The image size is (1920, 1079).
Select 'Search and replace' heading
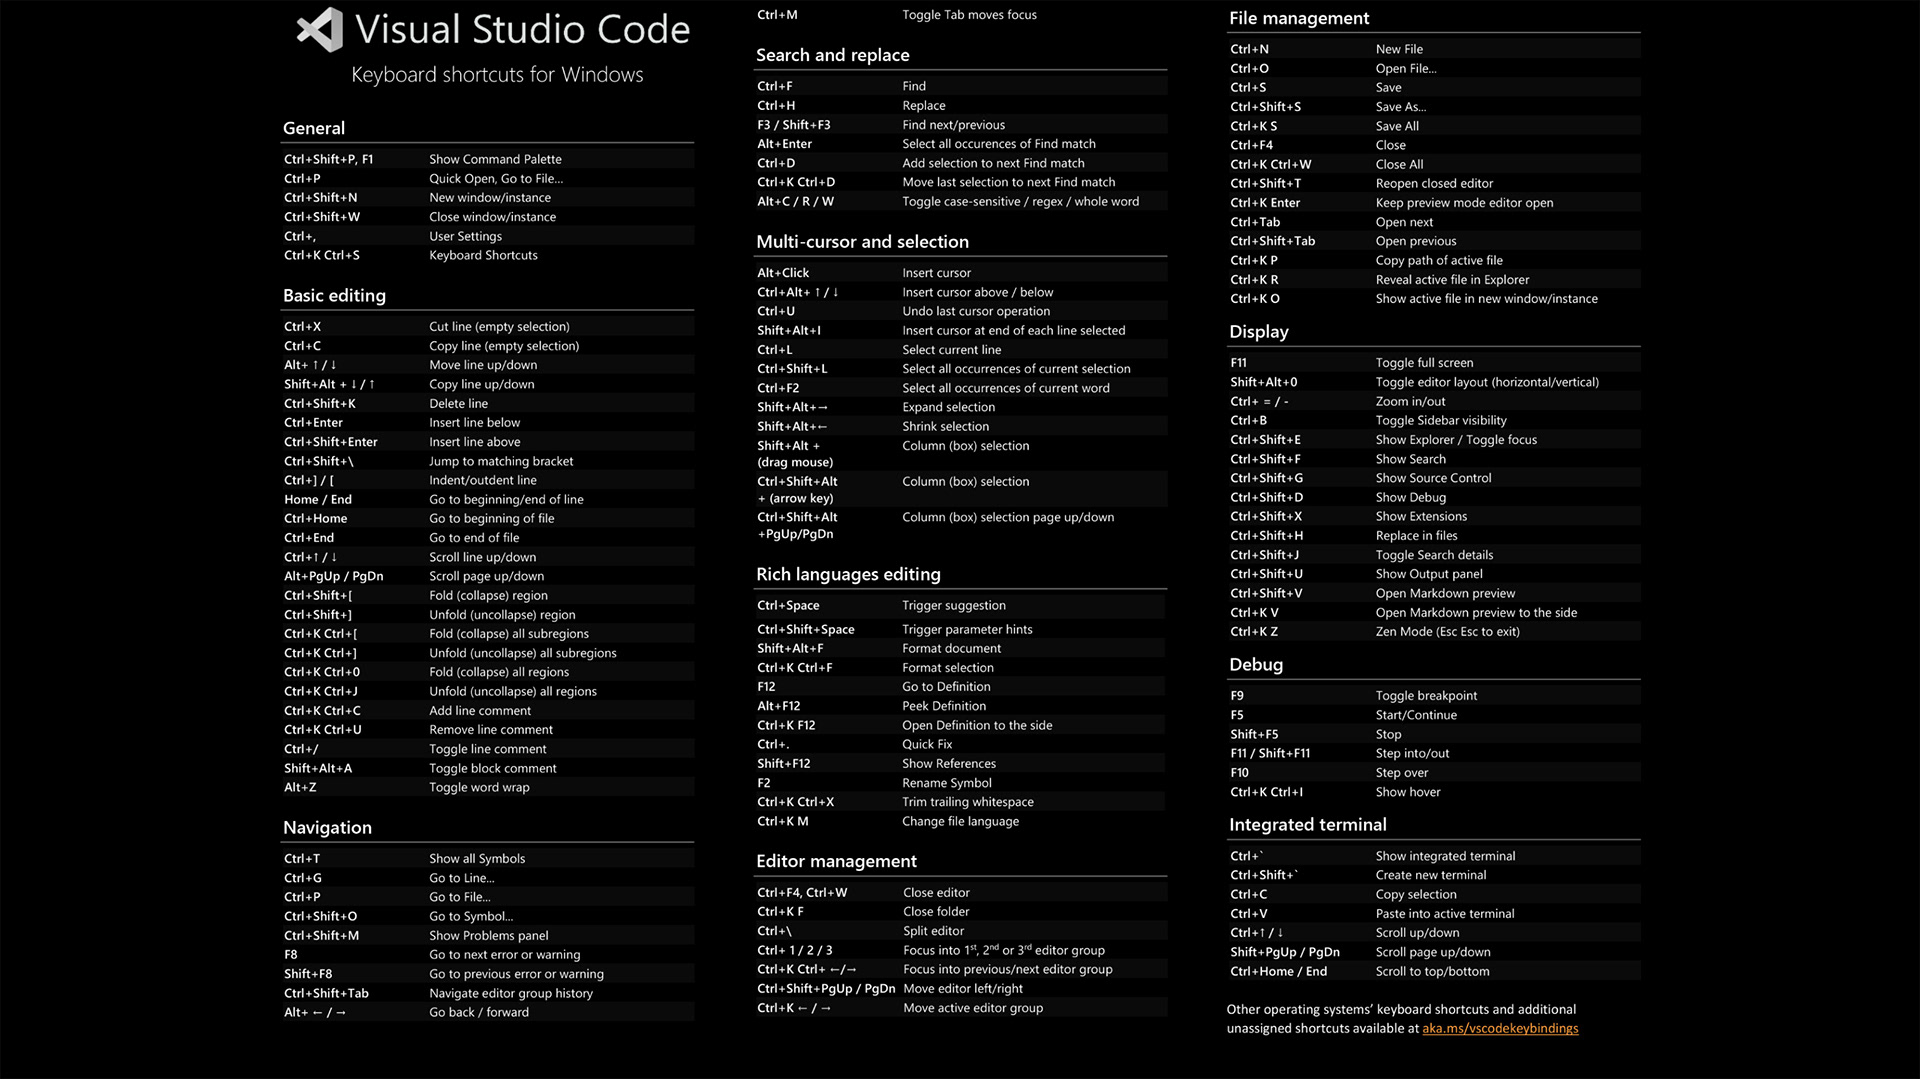click(x=832, y=55)
